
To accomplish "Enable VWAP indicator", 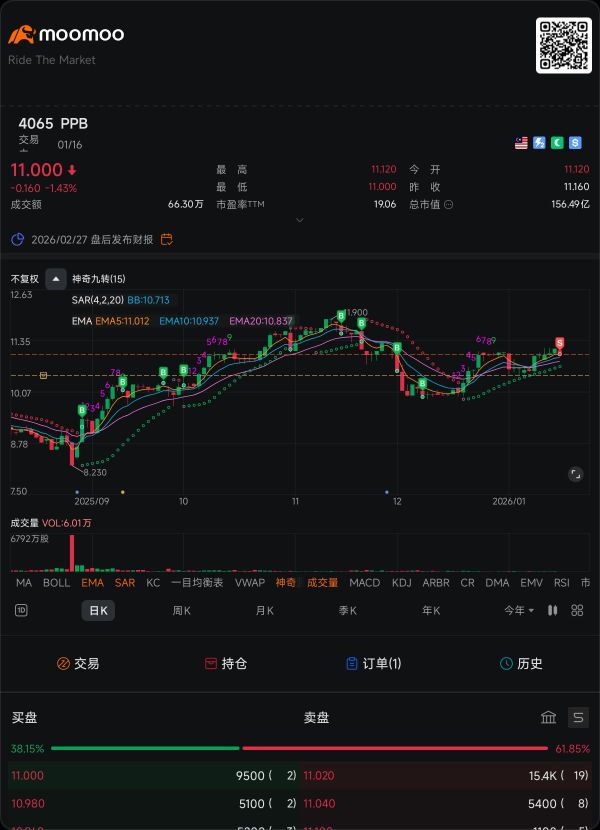I will click(250, 583).
